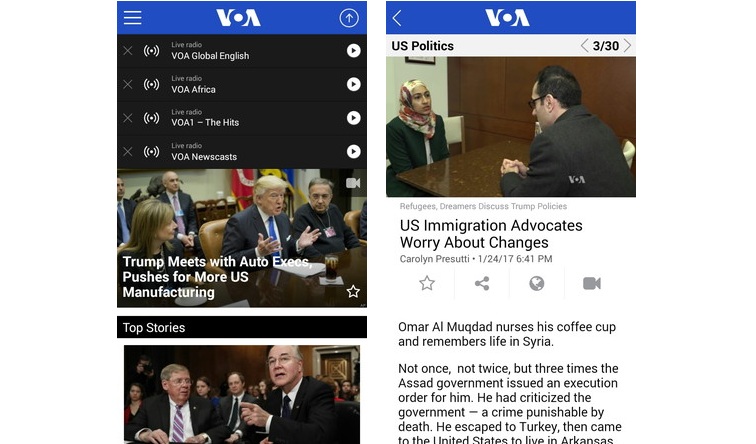
Task: Go back using the header arrow
Action: click(x=397, y=18)
